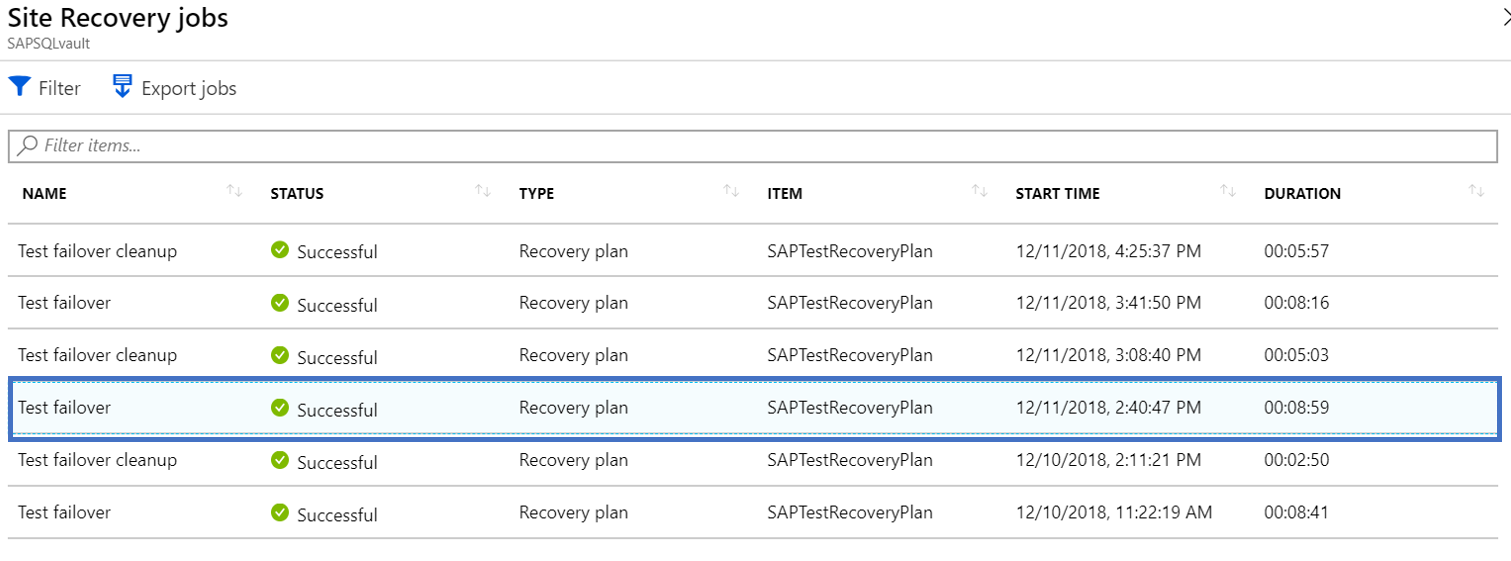Screen dimensions: 1511x561
Task: Click the Export jobs download icon
Action: tap(123, 86)
